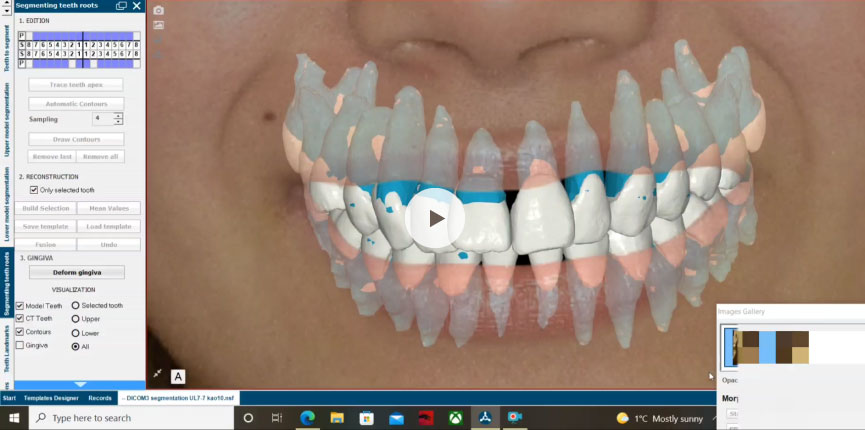Open the Teeth Landmarks side tab
The width and height of the screenshot is (865, 430).
point(7,348)
